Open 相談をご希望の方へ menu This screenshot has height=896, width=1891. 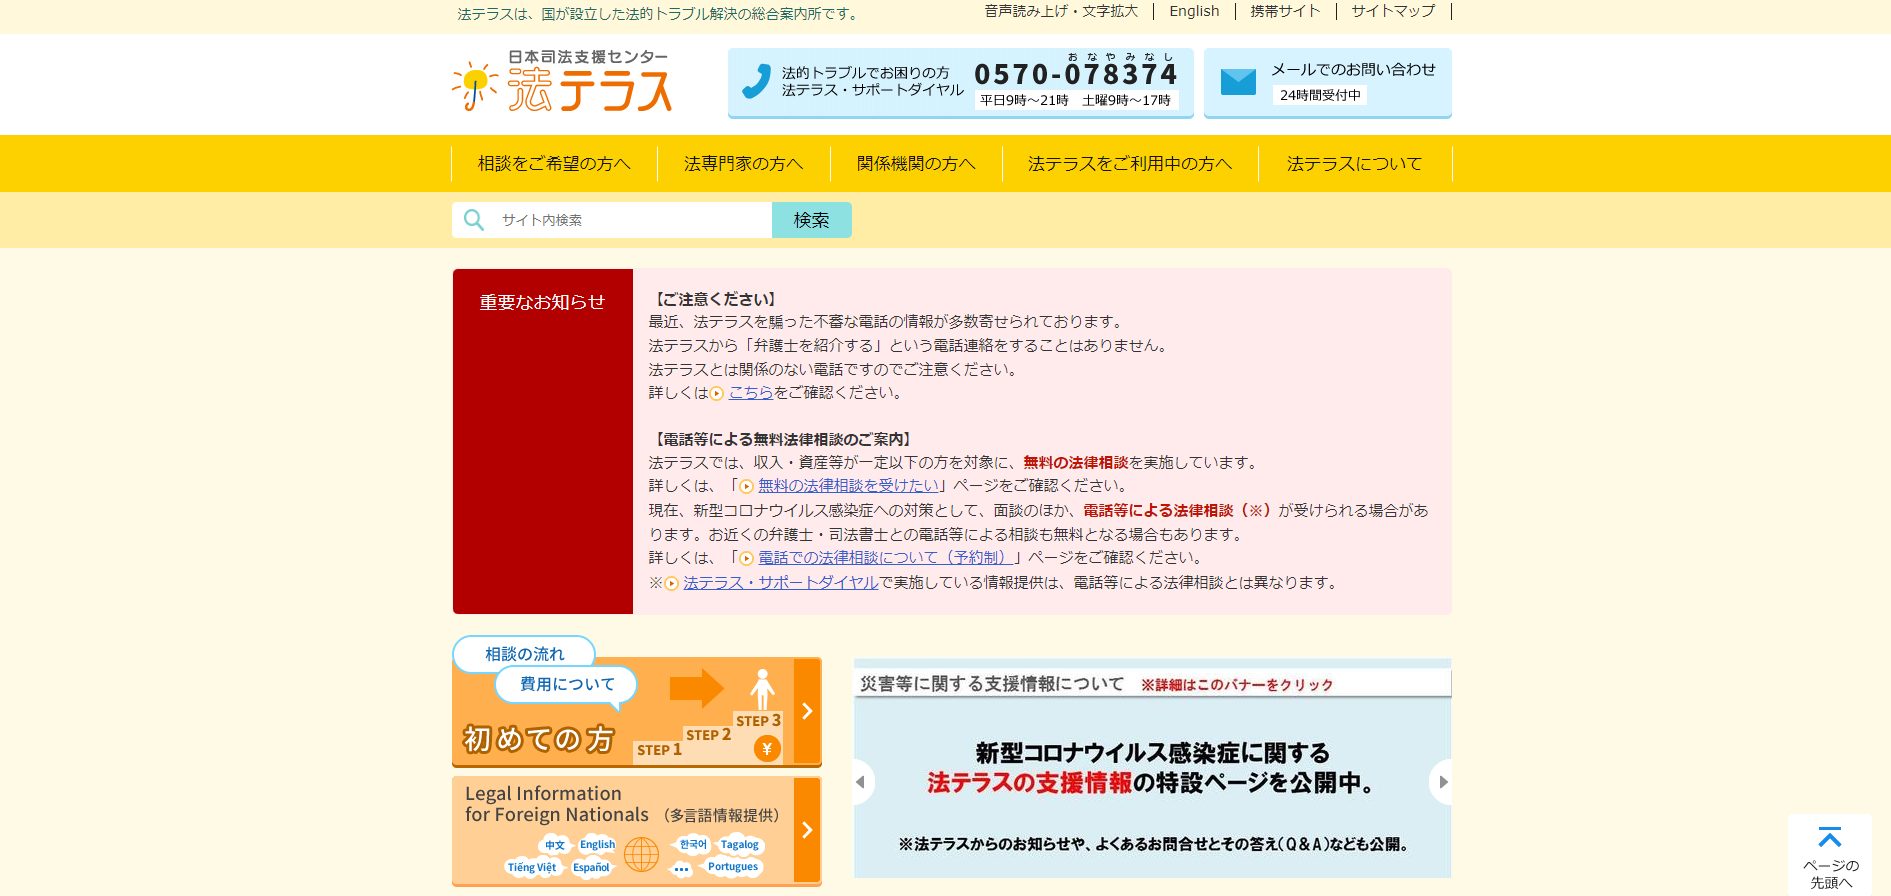click(554, 163)
